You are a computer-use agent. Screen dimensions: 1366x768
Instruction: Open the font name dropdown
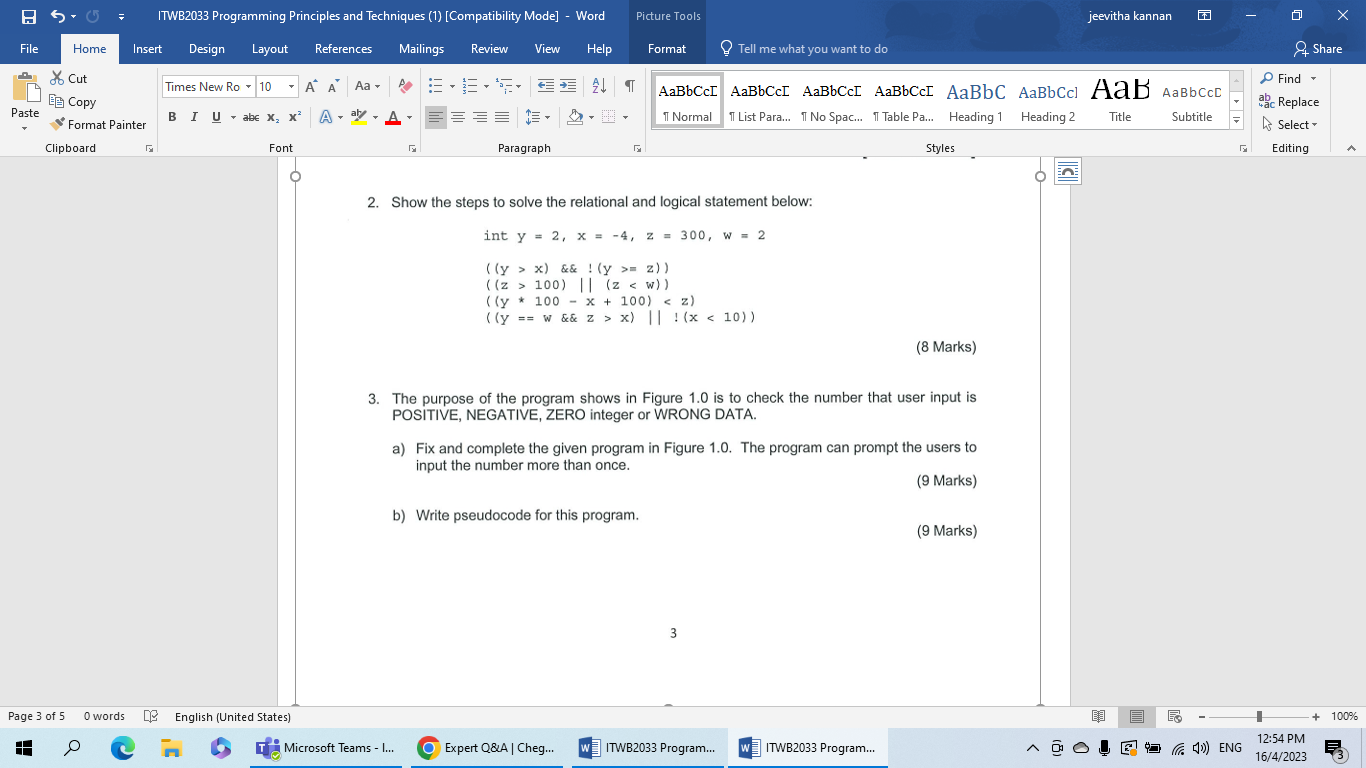pos(248,87)
